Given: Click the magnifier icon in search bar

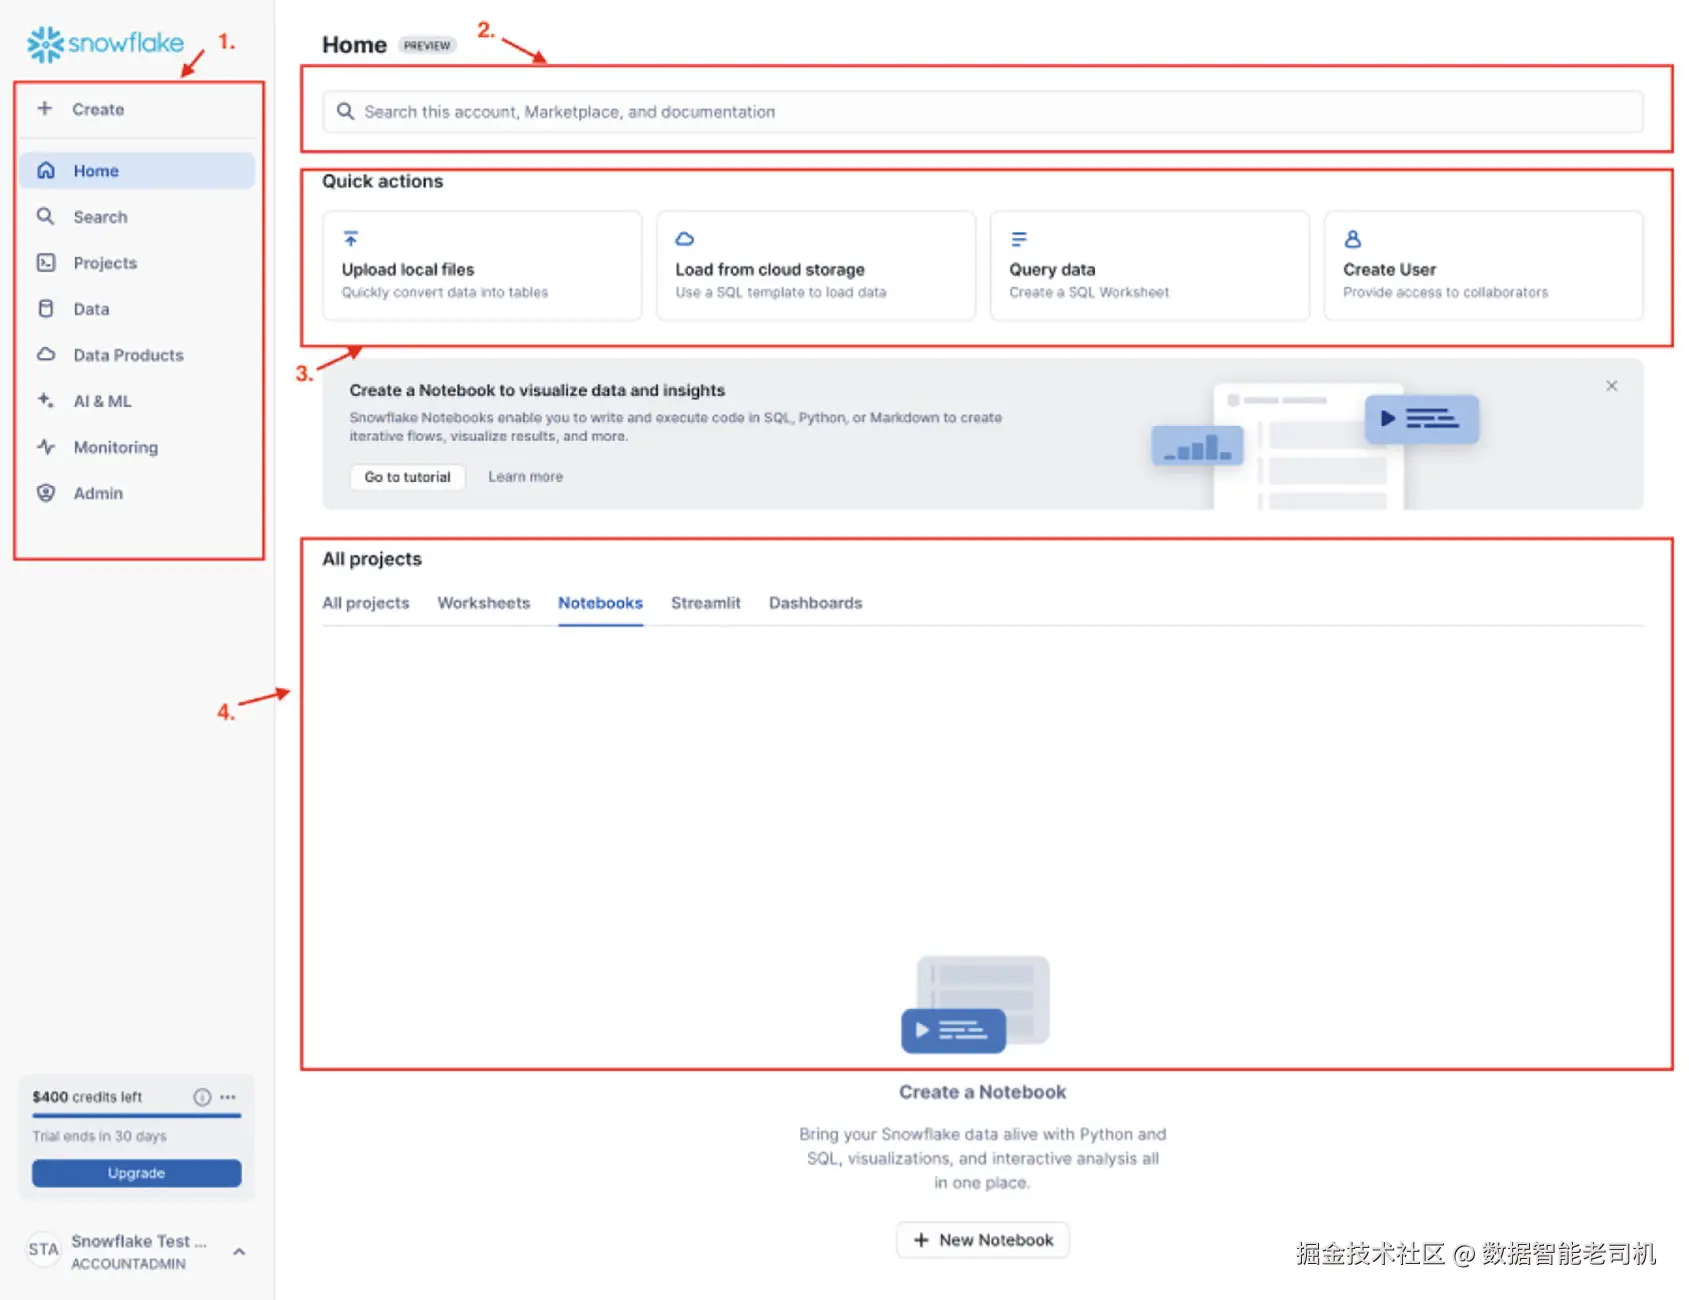Looking at the screenshot, I should pos(345,111).
